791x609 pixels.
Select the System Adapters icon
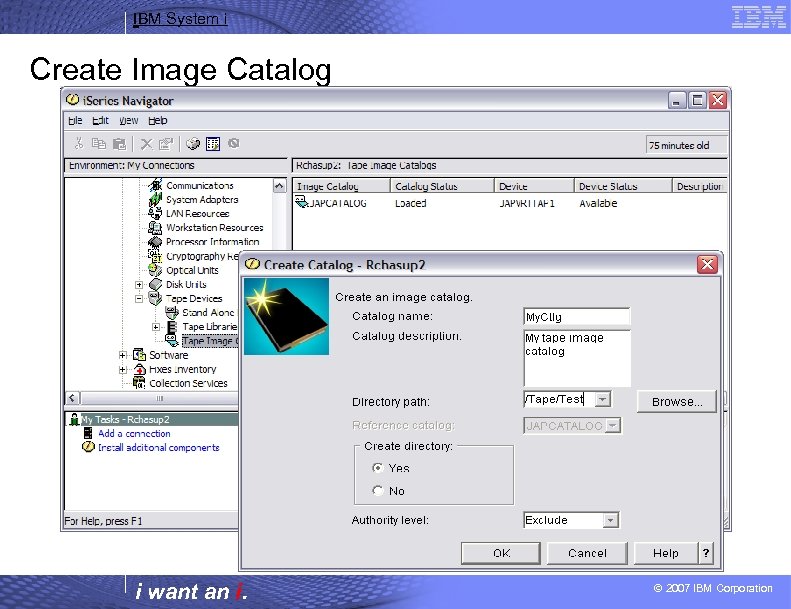click(155, 199)
